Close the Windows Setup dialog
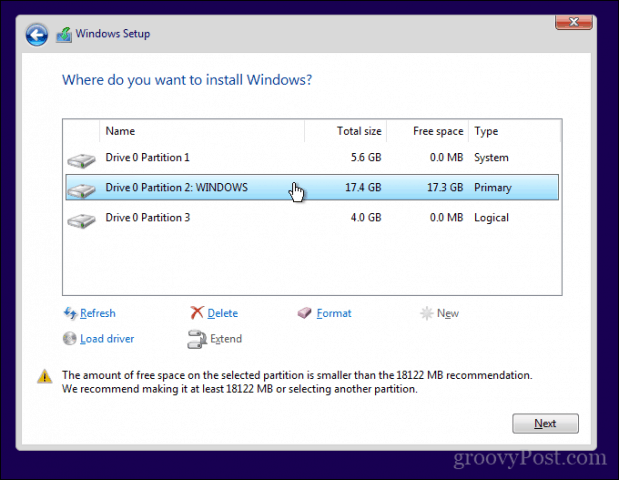The width and height of the screenshot is (619, 480). click(x=574, y=22)
